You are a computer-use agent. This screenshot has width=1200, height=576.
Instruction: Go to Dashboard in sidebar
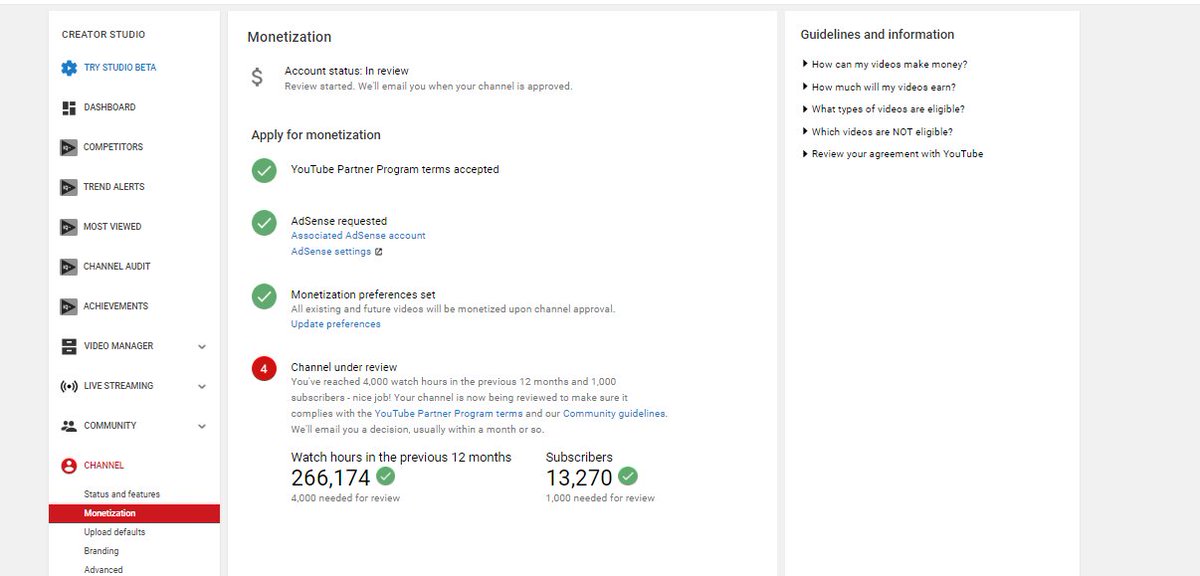[110, 107]
